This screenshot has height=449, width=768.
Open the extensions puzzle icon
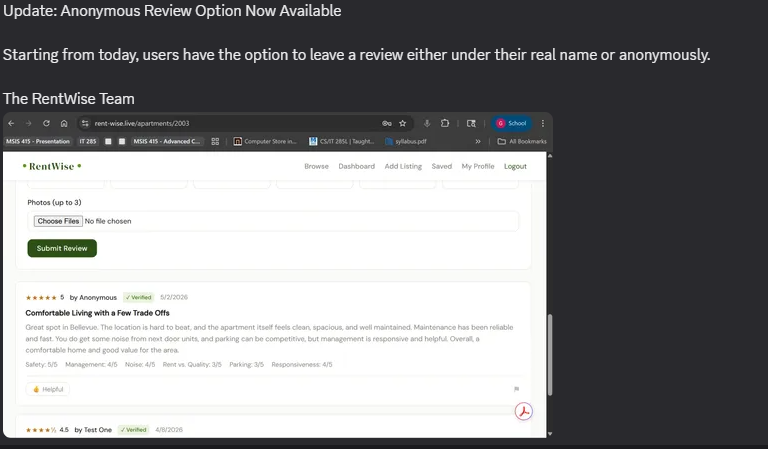pyautogui.click(x=445, y=123)
